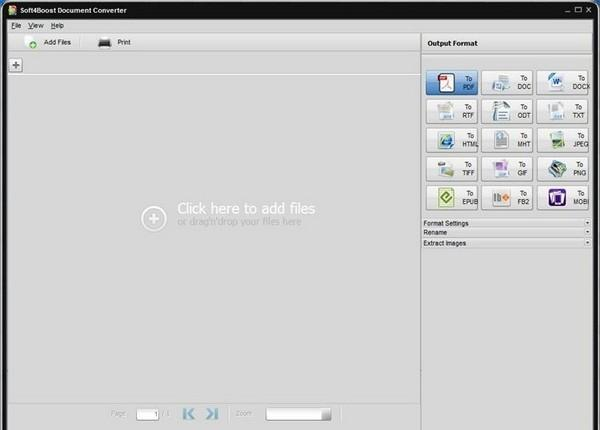Minimize the Document Converter window
The width and height of the screenshot is (600, 430).
567,10
